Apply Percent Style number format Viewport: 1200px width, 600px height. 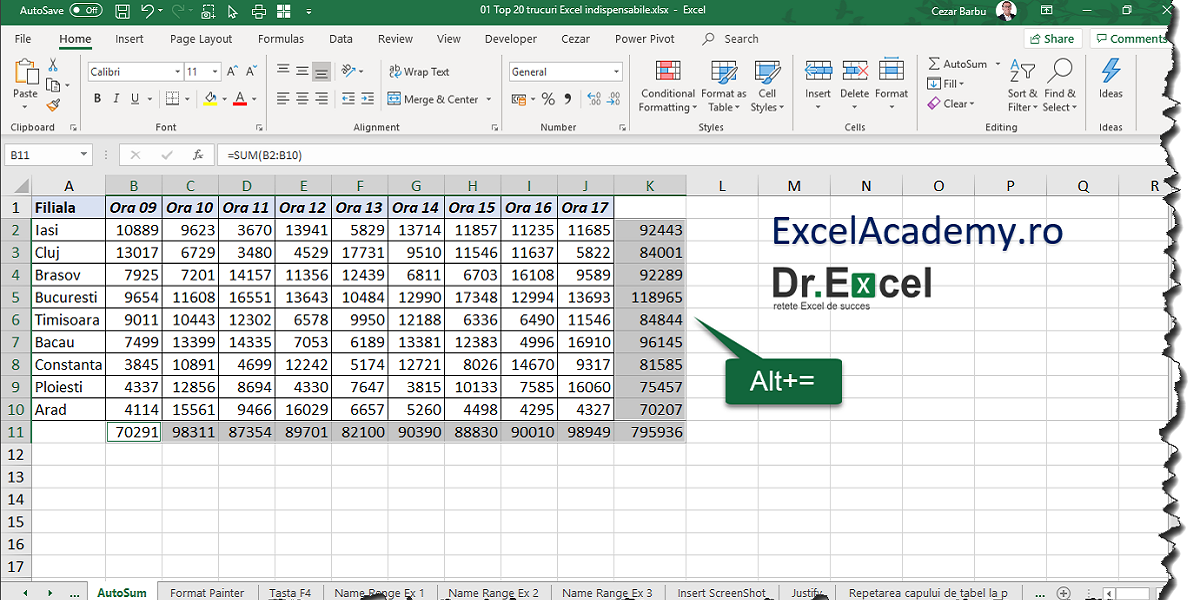point(549,99)
